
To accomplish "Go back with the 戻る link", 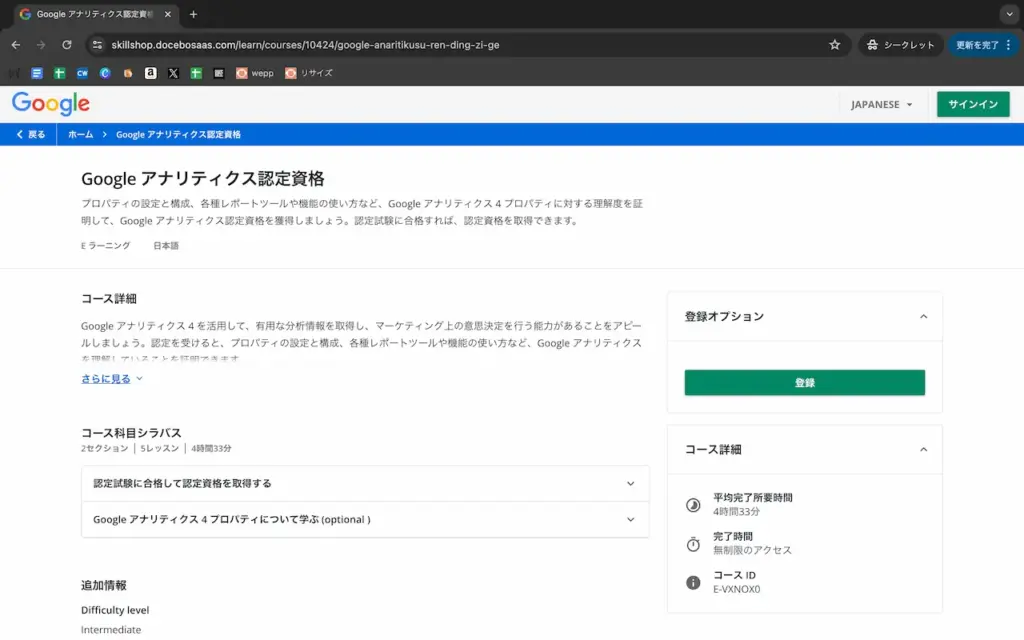I will click(x=30, y=135).
